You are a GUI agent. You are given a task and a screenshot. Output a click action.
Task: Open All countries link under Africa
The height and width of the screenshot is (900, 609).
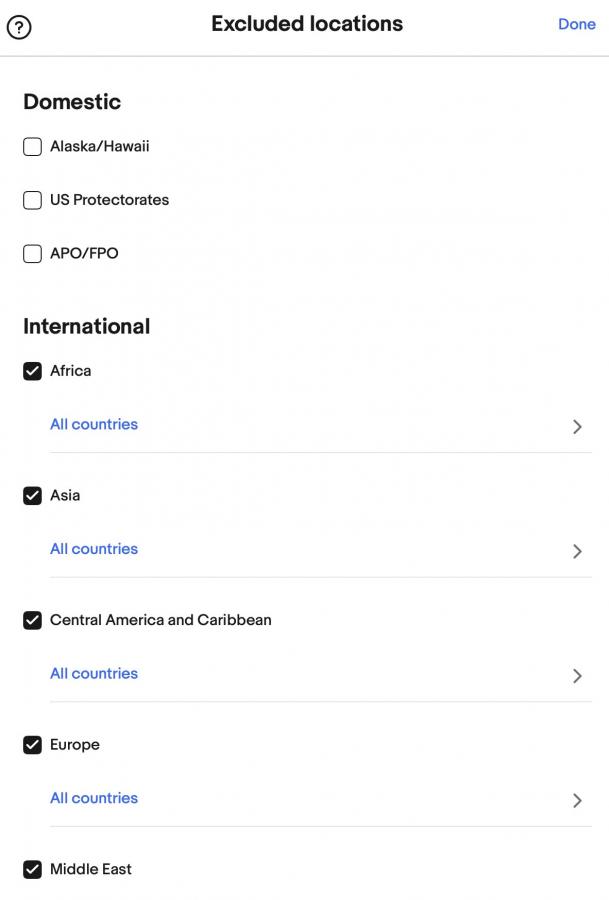94,424
